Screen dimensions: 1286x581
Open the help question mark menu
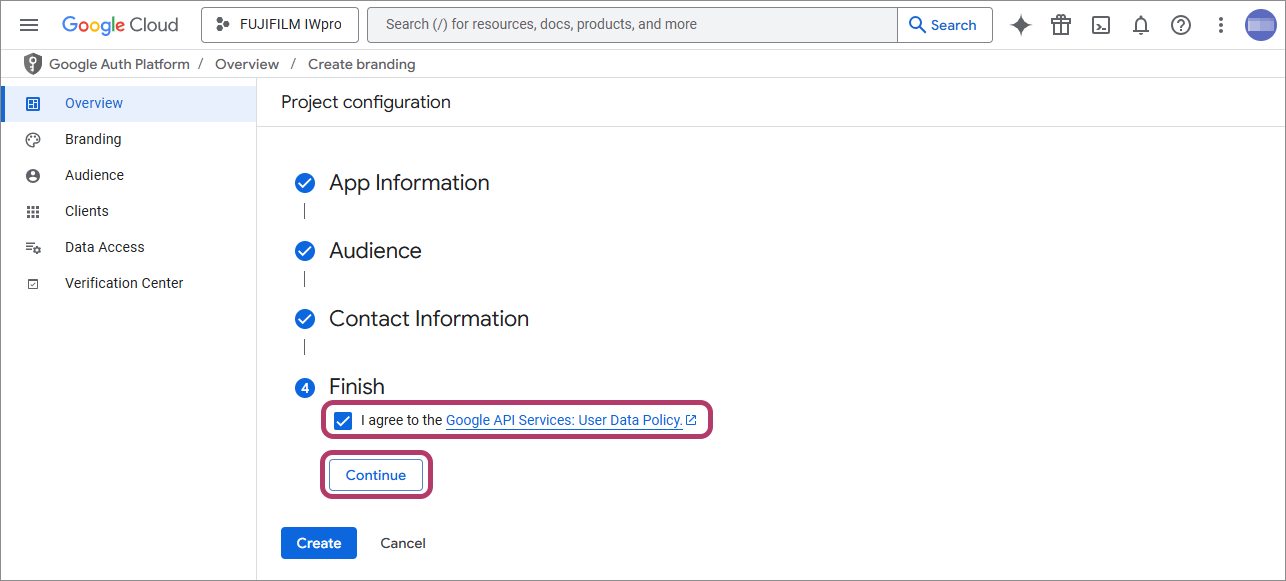[1181, 25]
